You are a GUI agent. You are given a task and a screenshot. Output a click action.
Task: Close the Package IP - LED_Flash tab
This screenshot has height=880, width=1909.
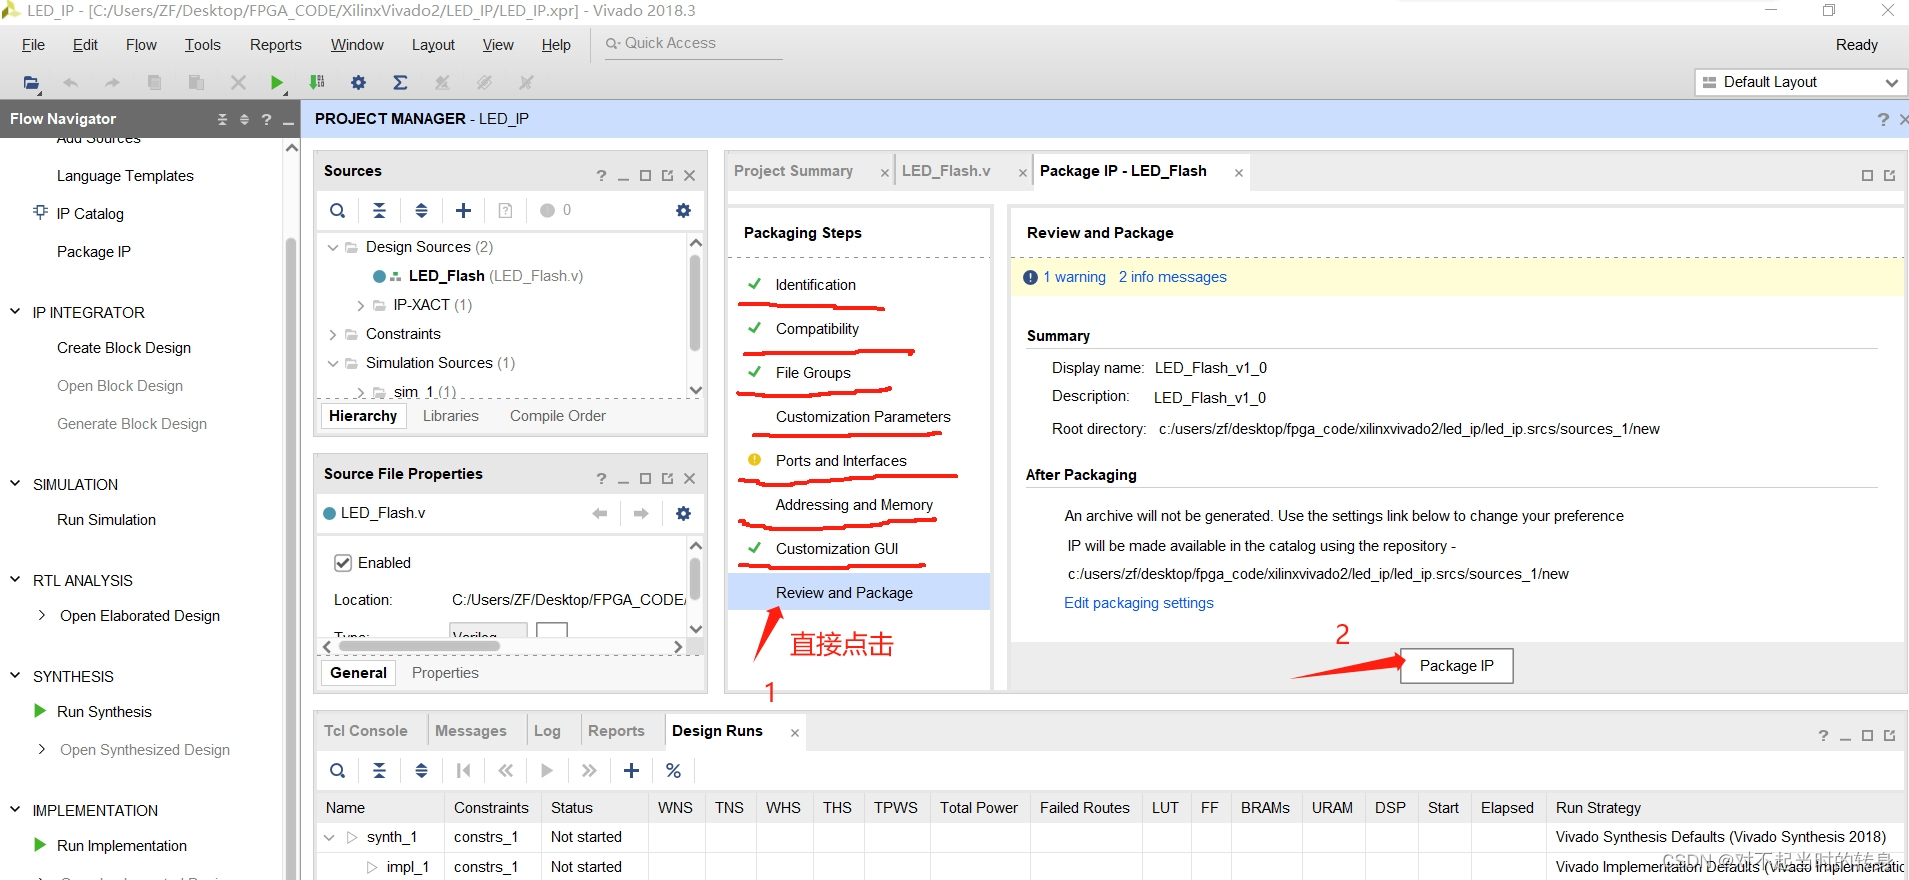point(1238,173)
